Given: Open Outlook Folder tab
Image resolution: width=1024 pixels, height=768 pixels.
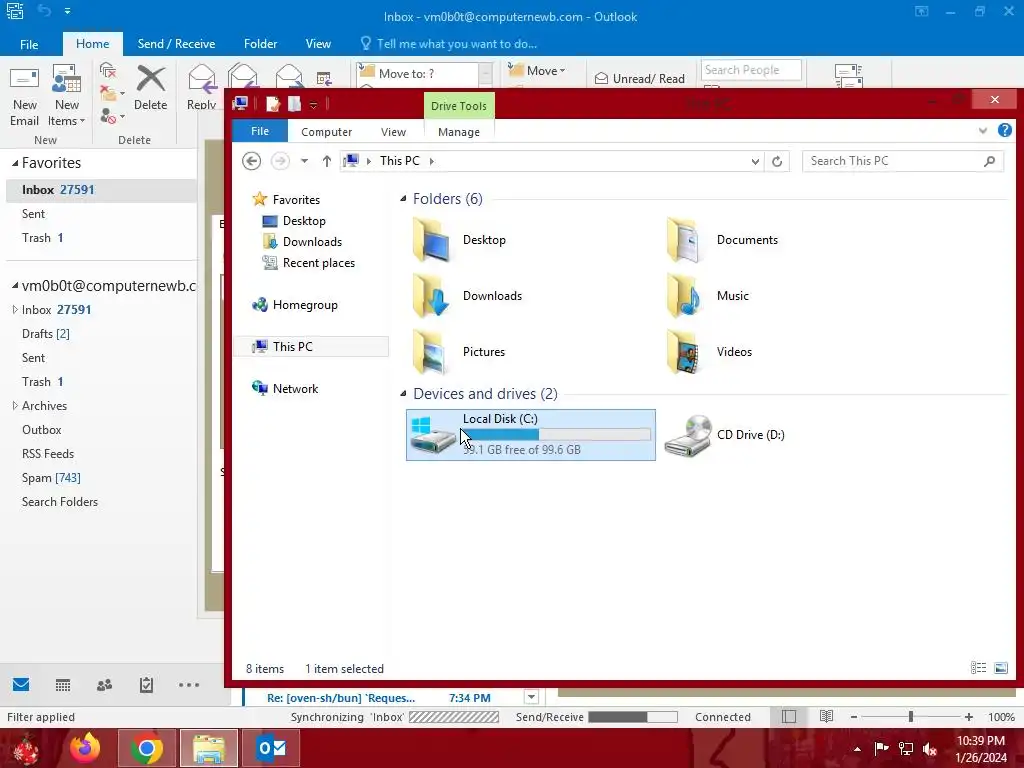Looking at the screenshot, I should 261,44.
